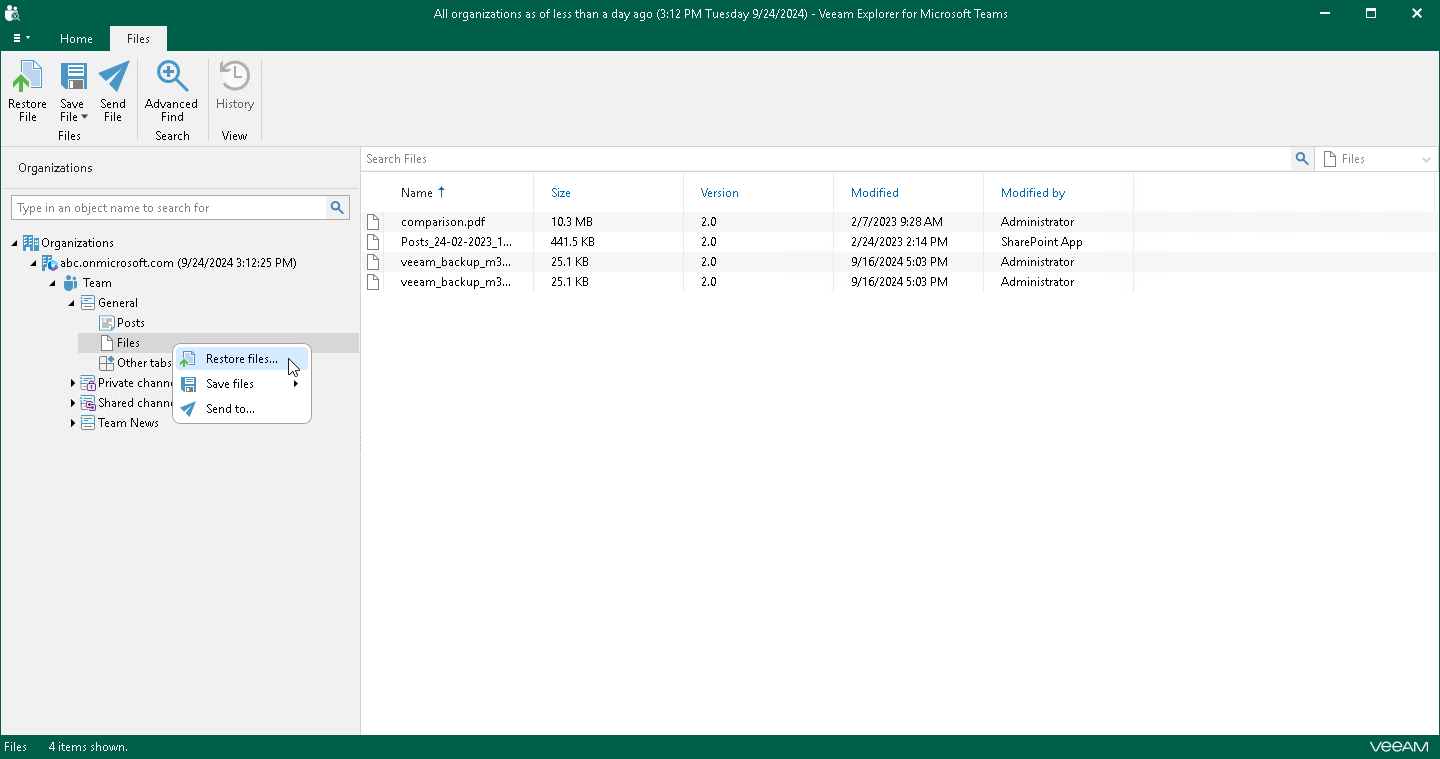Image resolution: width=1440 pixels, height=759 pixels.
Task: Choose Restore files... from context menu
Action: pyautogui.click(x=242, y=359)
